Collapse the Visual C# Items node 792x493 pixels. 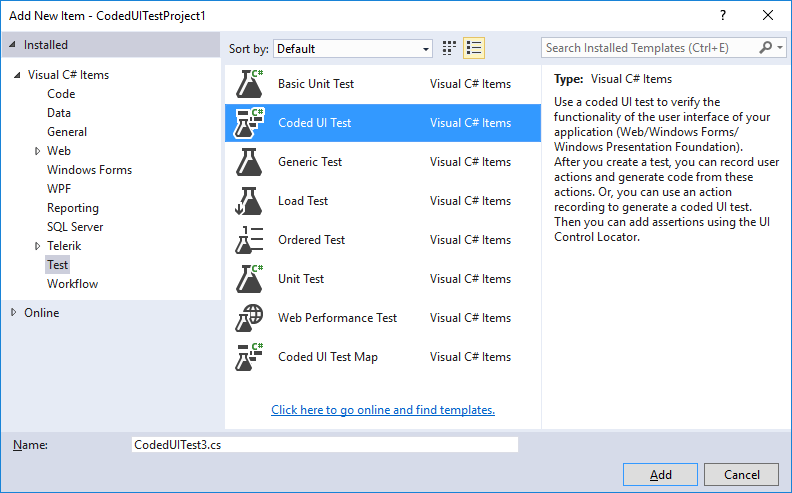point(17,75)
